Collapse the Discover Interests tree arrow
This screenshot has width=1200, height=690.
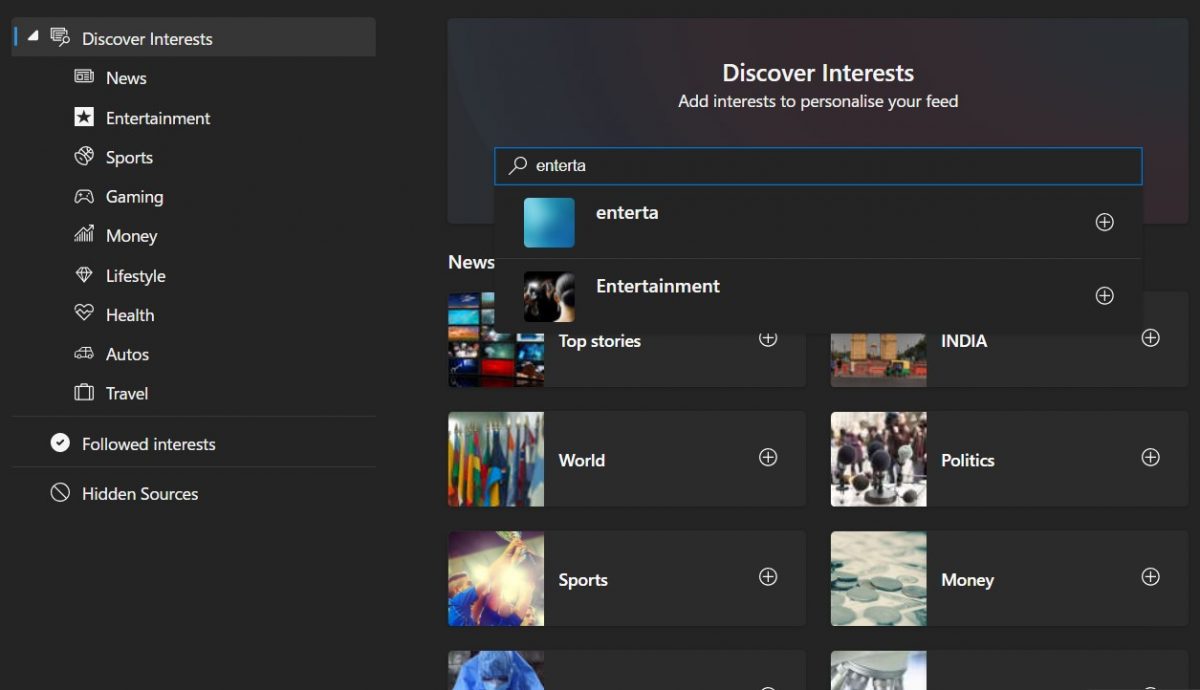33,37
